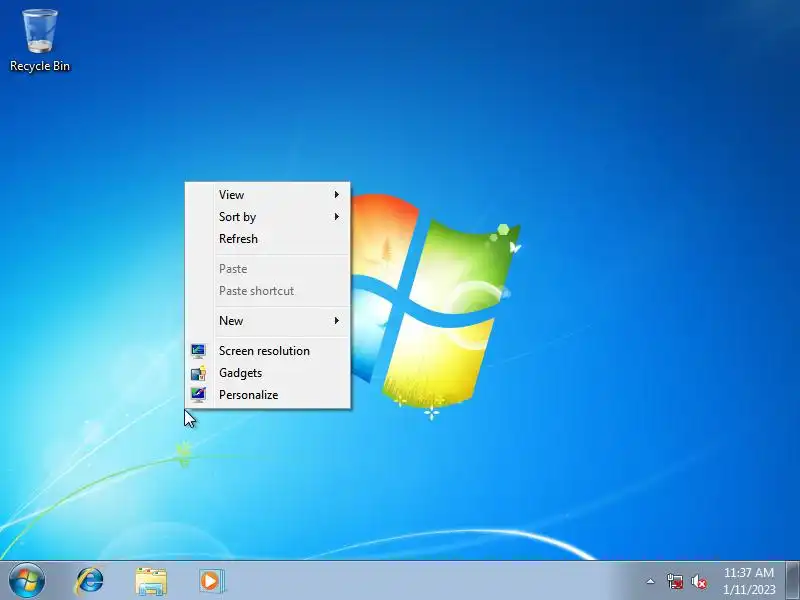The width and height of the screenshot is (800, 600).
Task: Click the Show desktop button
Action: pyautogui.click(x=792, y=581)
